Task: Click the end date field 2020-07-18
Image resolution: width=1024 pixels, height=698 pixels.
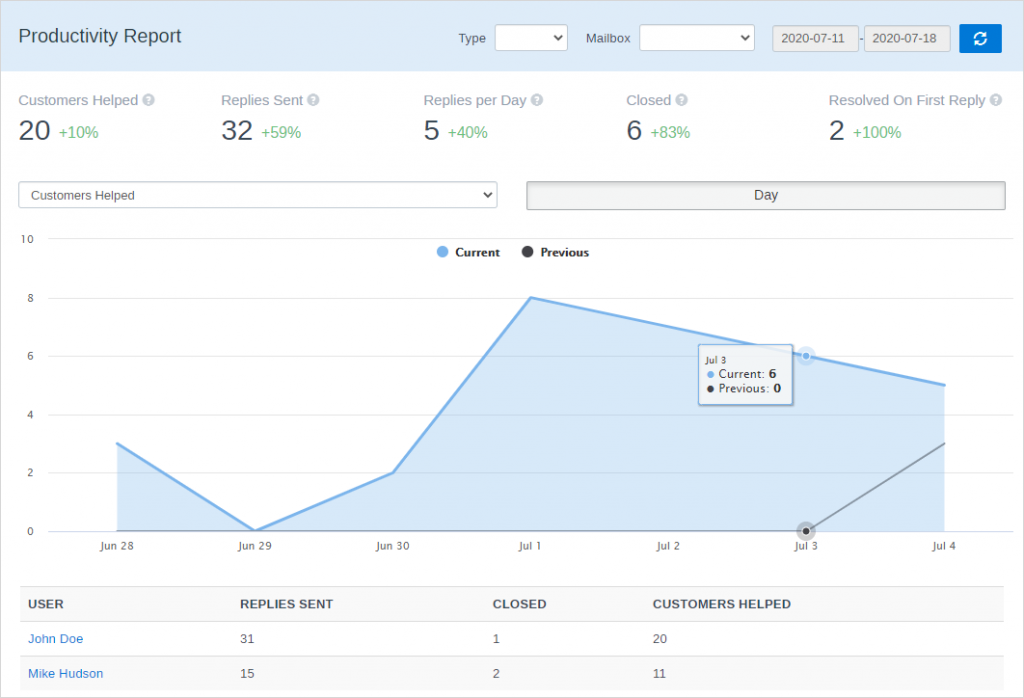Action: (x=906, y=38)
